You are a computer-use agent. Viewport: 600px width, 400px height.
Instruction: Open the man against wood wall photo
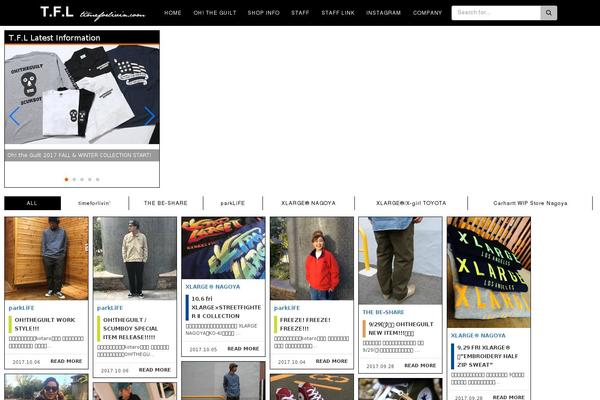pyautogui.click(x=46, y=258)
